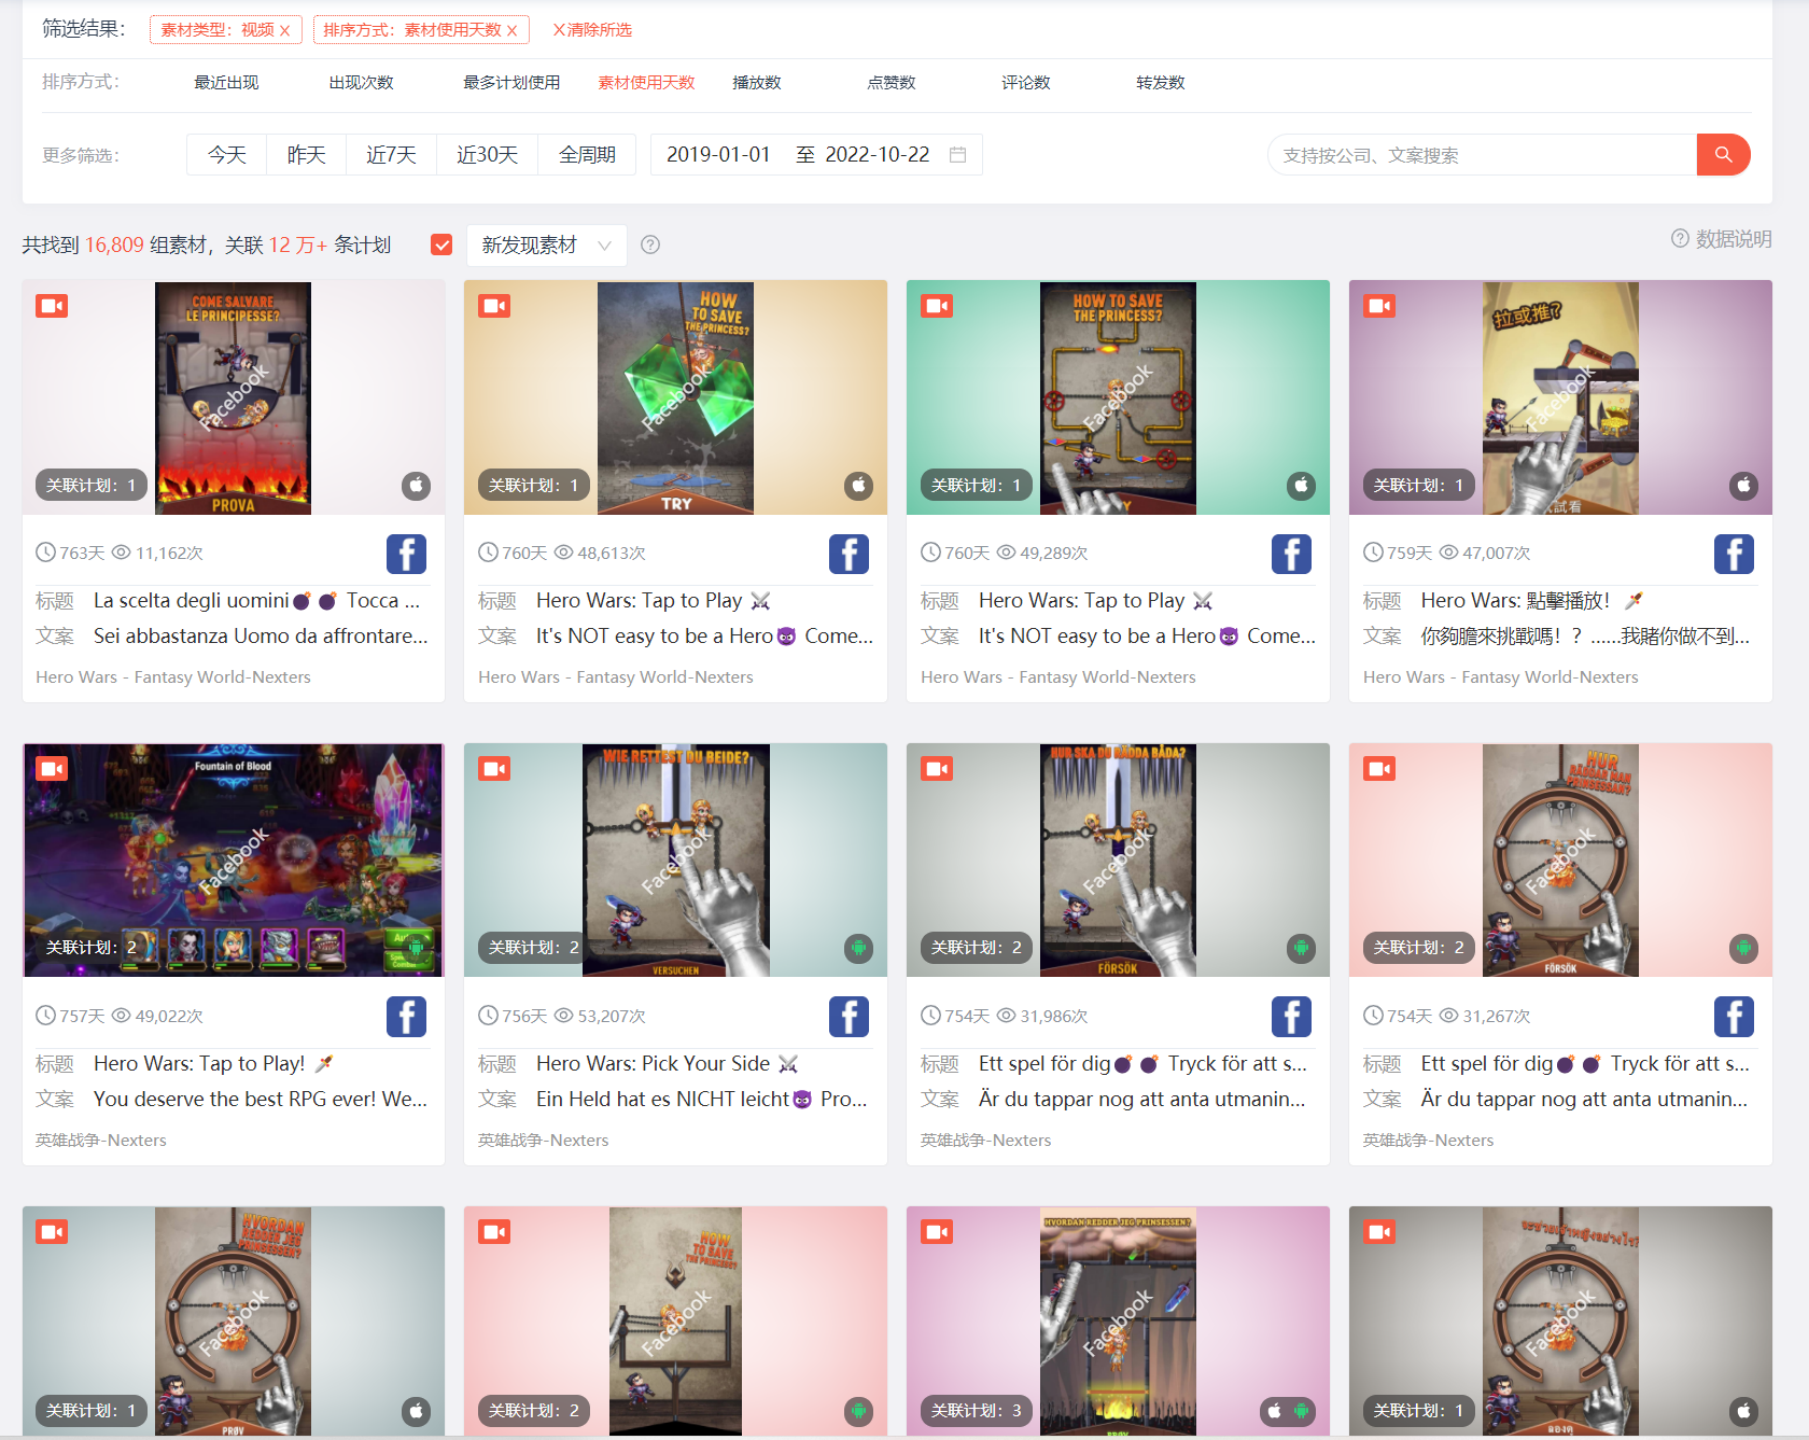Click the 清除所选 clear filters link
The height and width of the screenshot is (1440, 1809).
coord(592,30)
